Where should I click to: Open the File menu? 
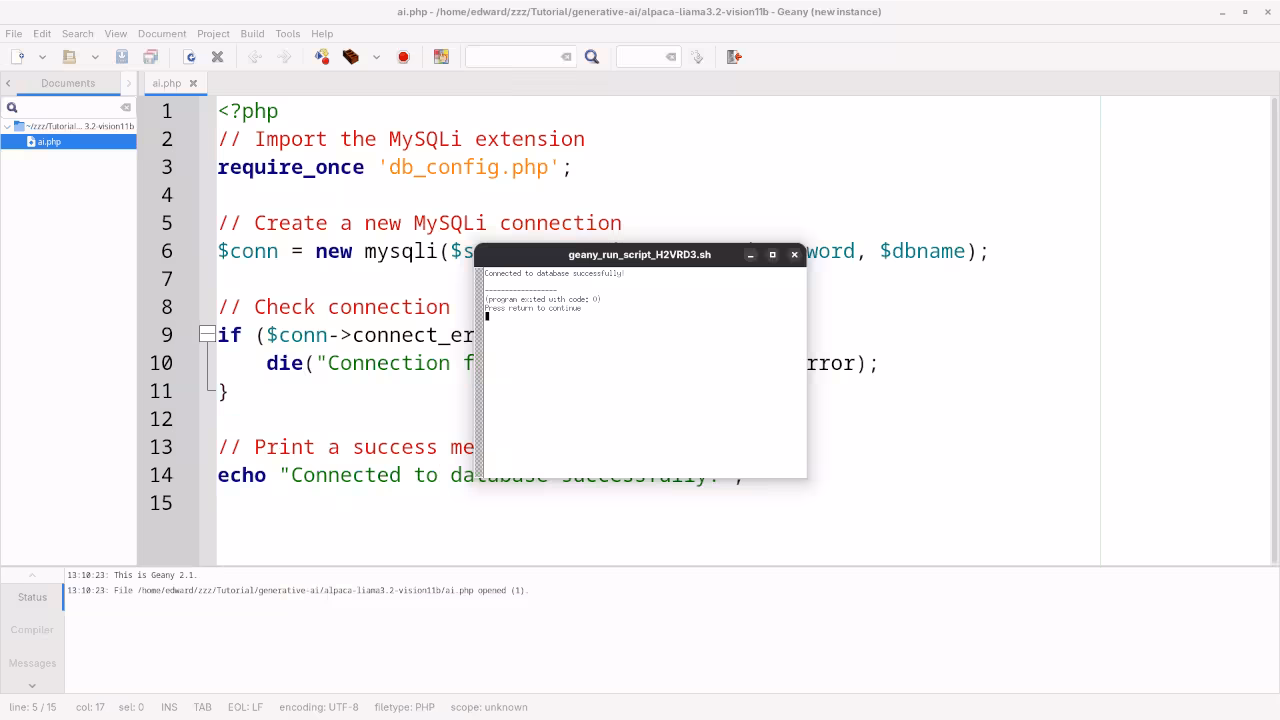pos(14,33)
